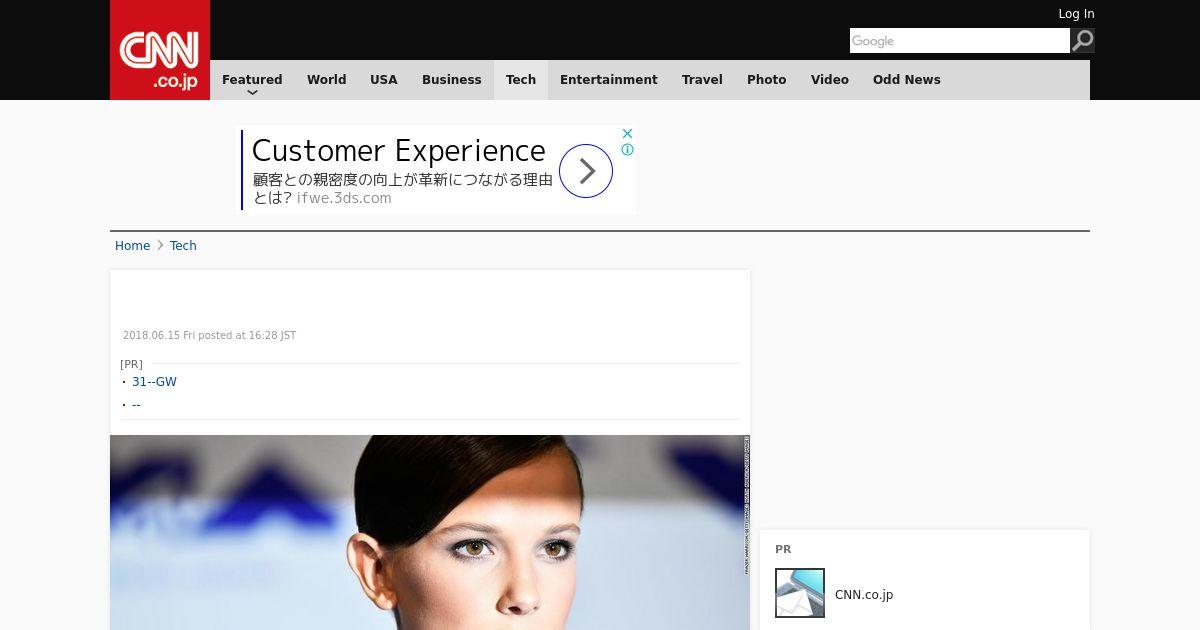Open the CNN.co.jp PR sidebar link

point(864,595)
